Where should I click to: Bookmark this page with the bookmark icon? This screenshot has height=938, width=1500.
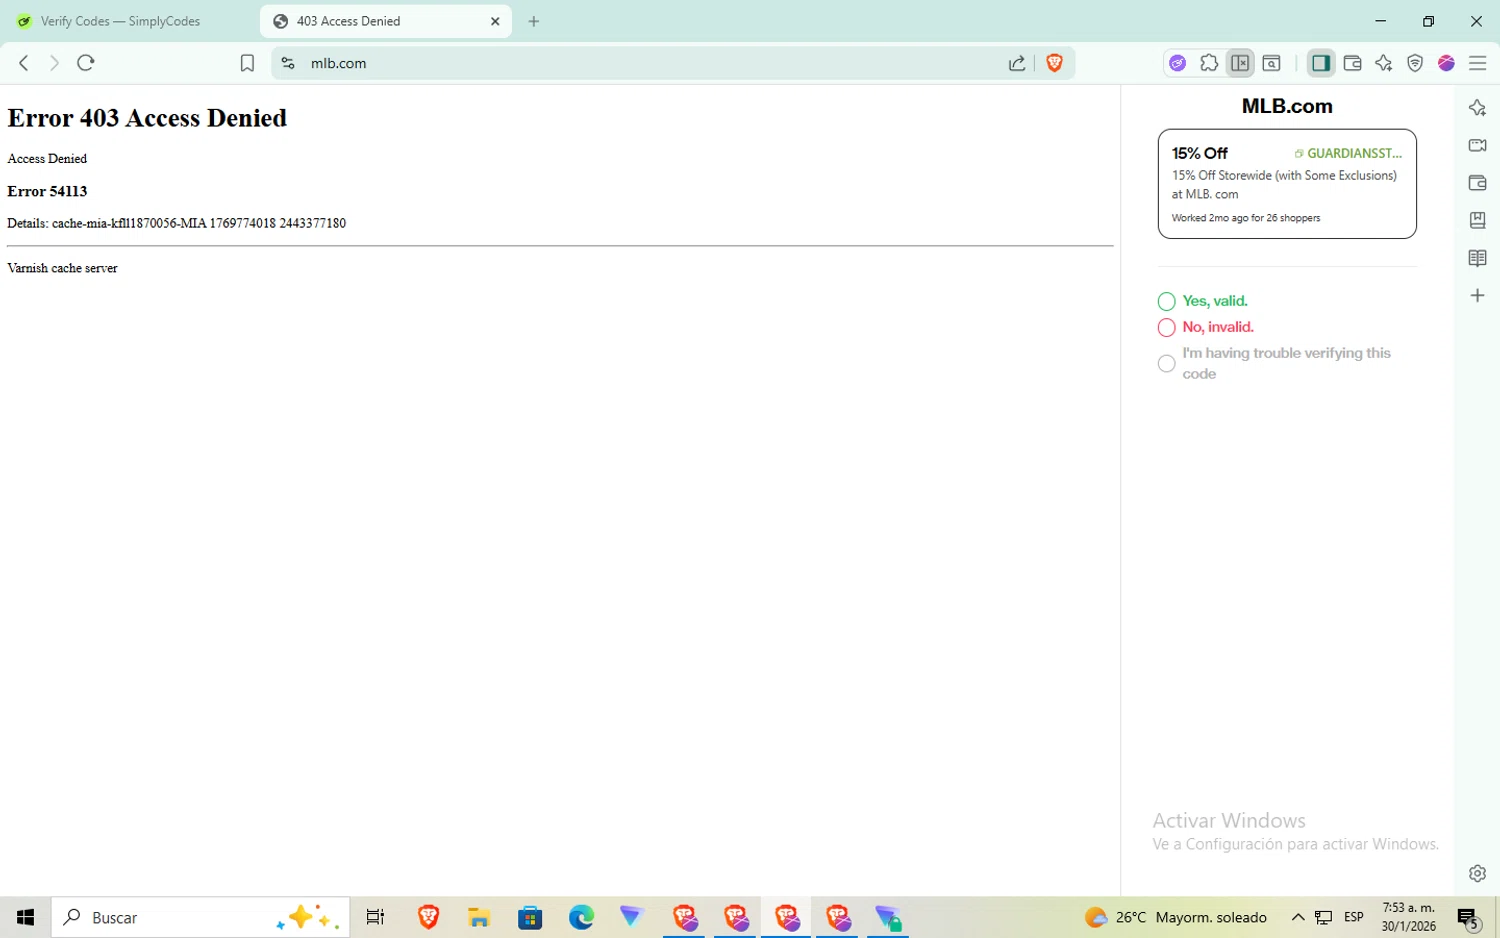247,63
